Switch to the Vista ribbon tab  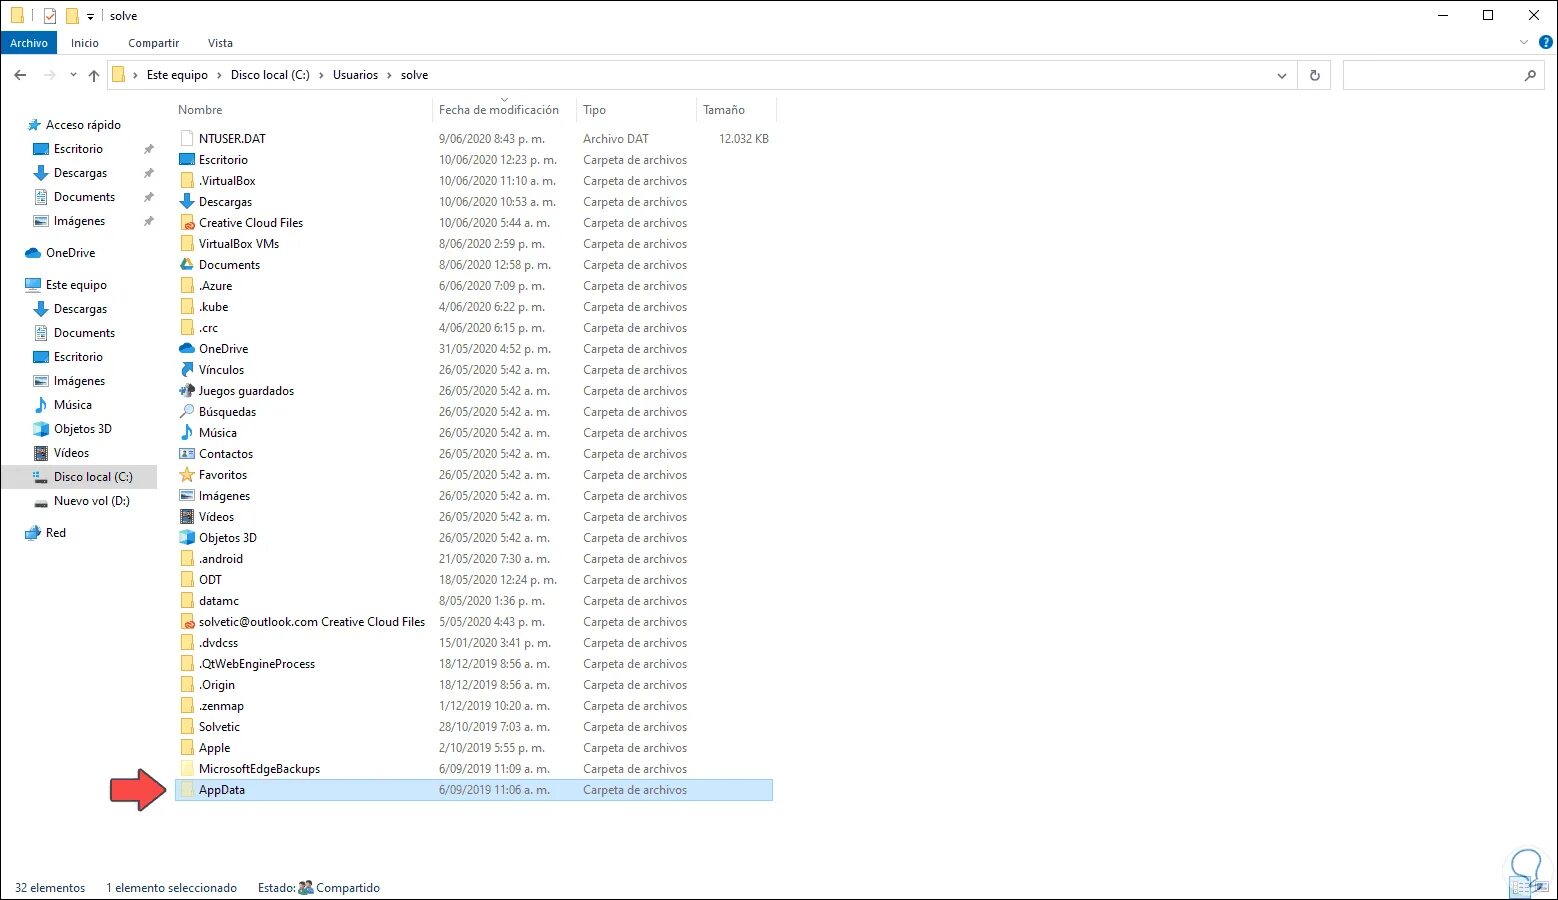pos(220,43)
